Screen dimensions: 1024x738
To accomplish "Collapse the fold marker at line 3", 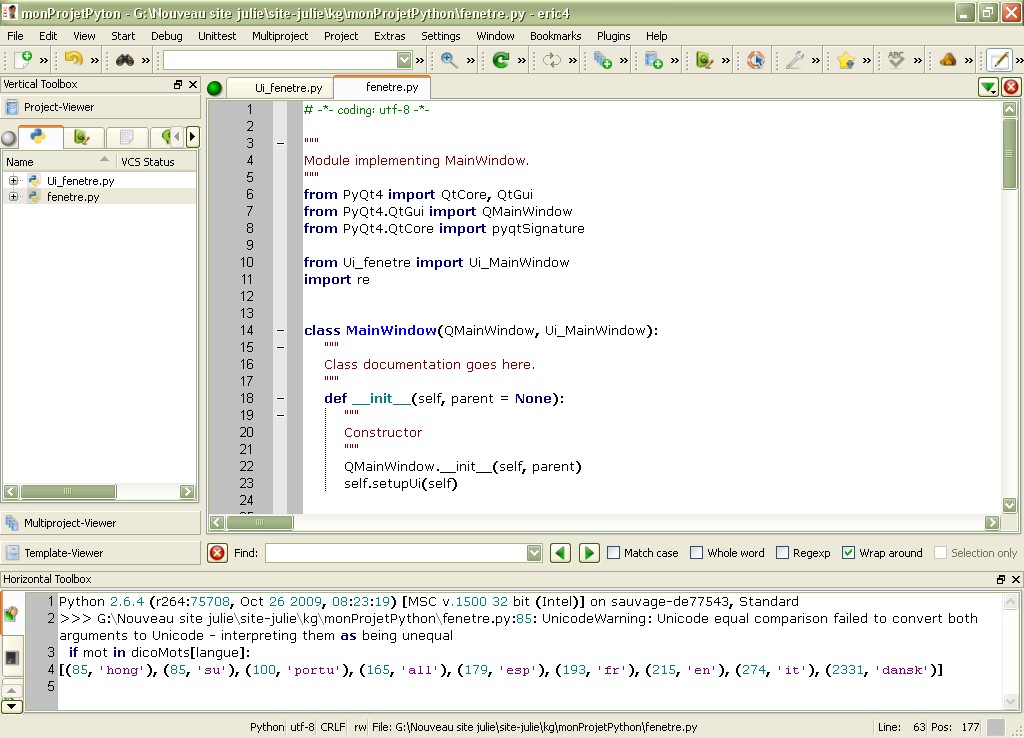I will tap(280, 143).
